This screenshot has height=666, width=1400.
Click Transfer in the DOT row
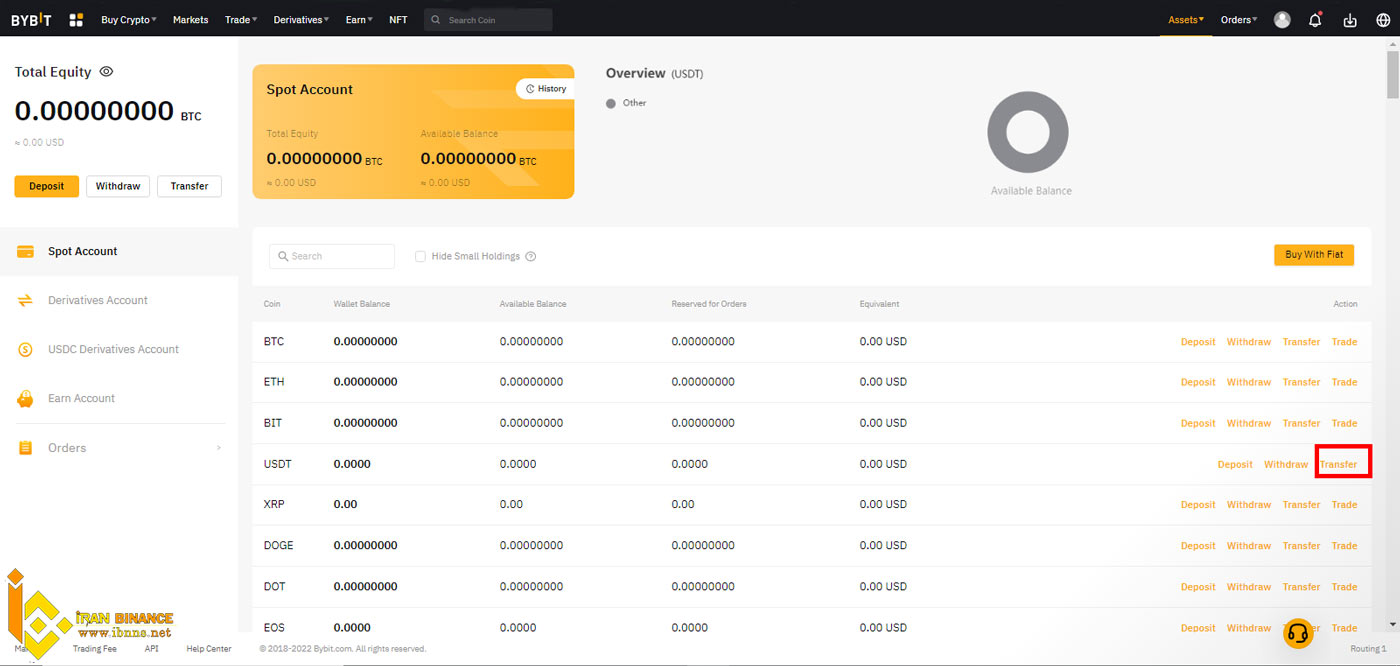1301,587
